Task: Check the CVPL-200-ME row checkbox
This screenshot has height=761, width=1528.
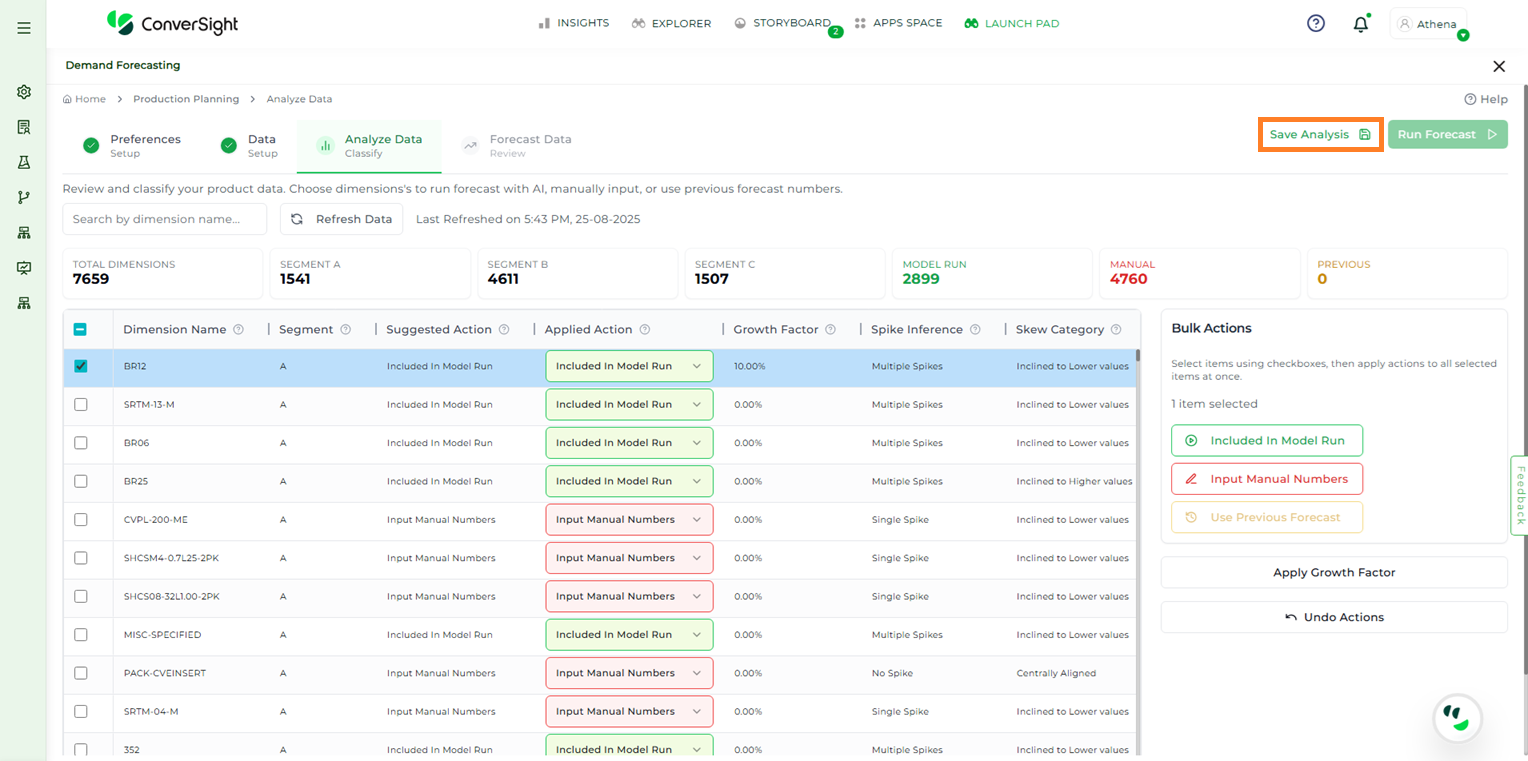Action: click(x=81, y=519)
